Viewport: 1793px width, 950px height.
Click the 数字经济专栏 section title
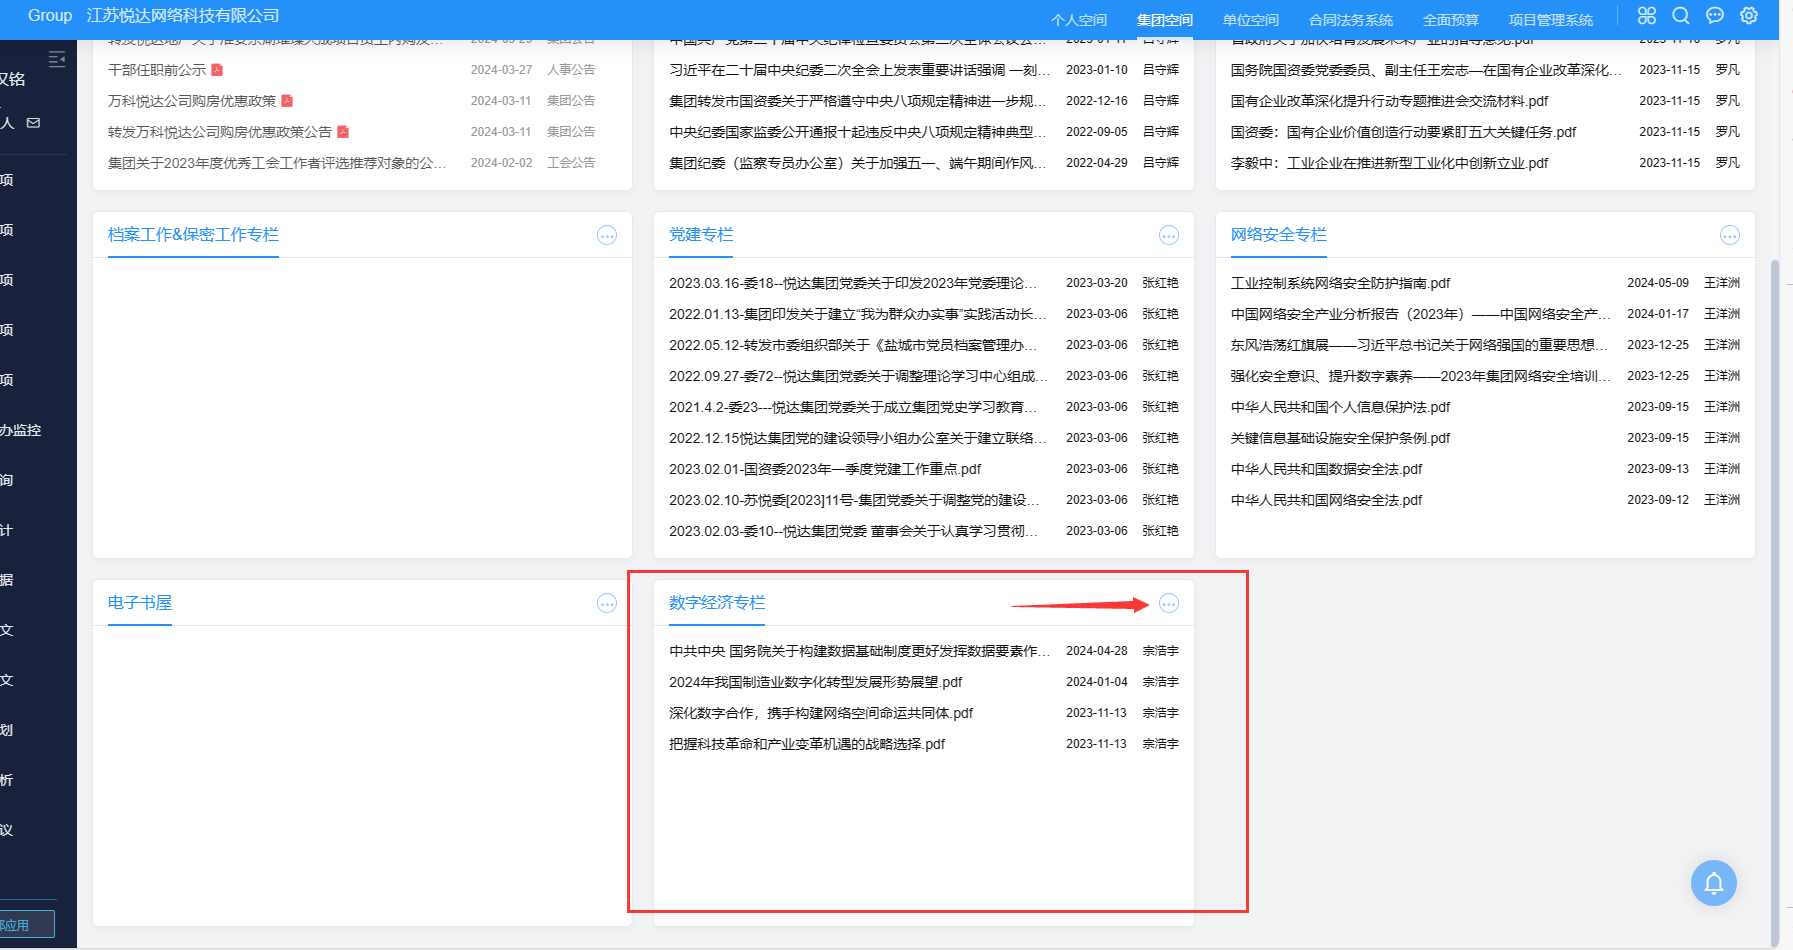[x=716, y=603]
